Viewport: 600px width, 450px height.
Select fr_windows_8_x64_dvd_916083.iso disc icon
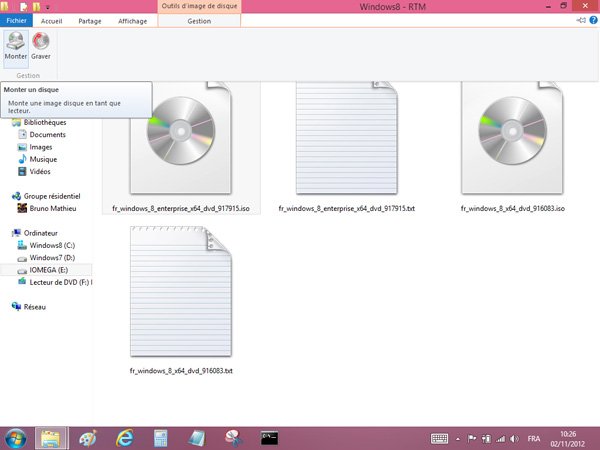tap(512, 138)
